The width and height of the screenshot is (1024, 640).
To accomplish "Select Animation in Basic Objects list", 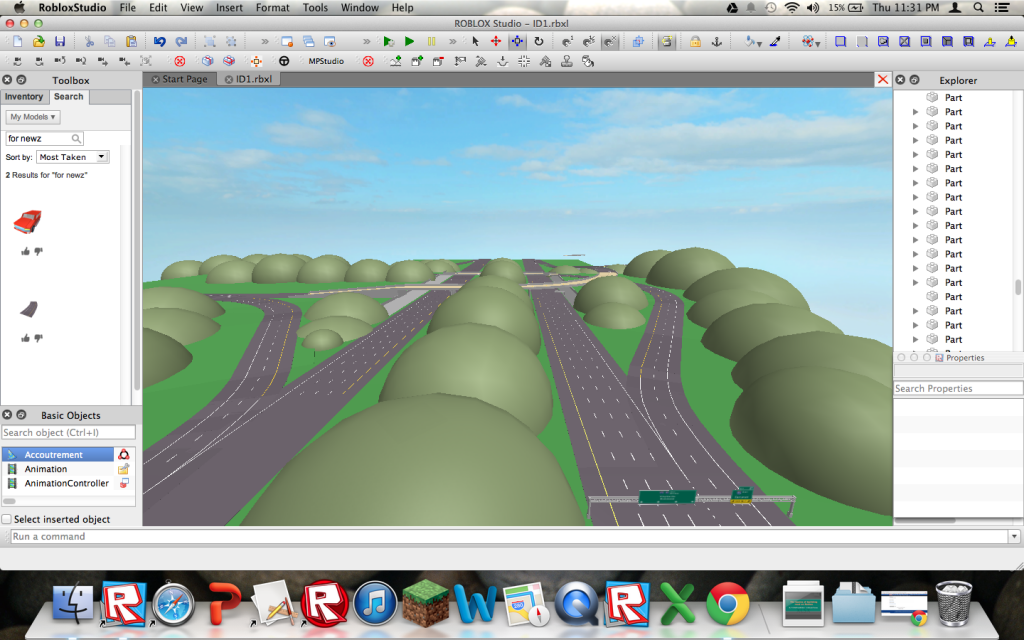I will pyautogui.click(x=58, y=469).
